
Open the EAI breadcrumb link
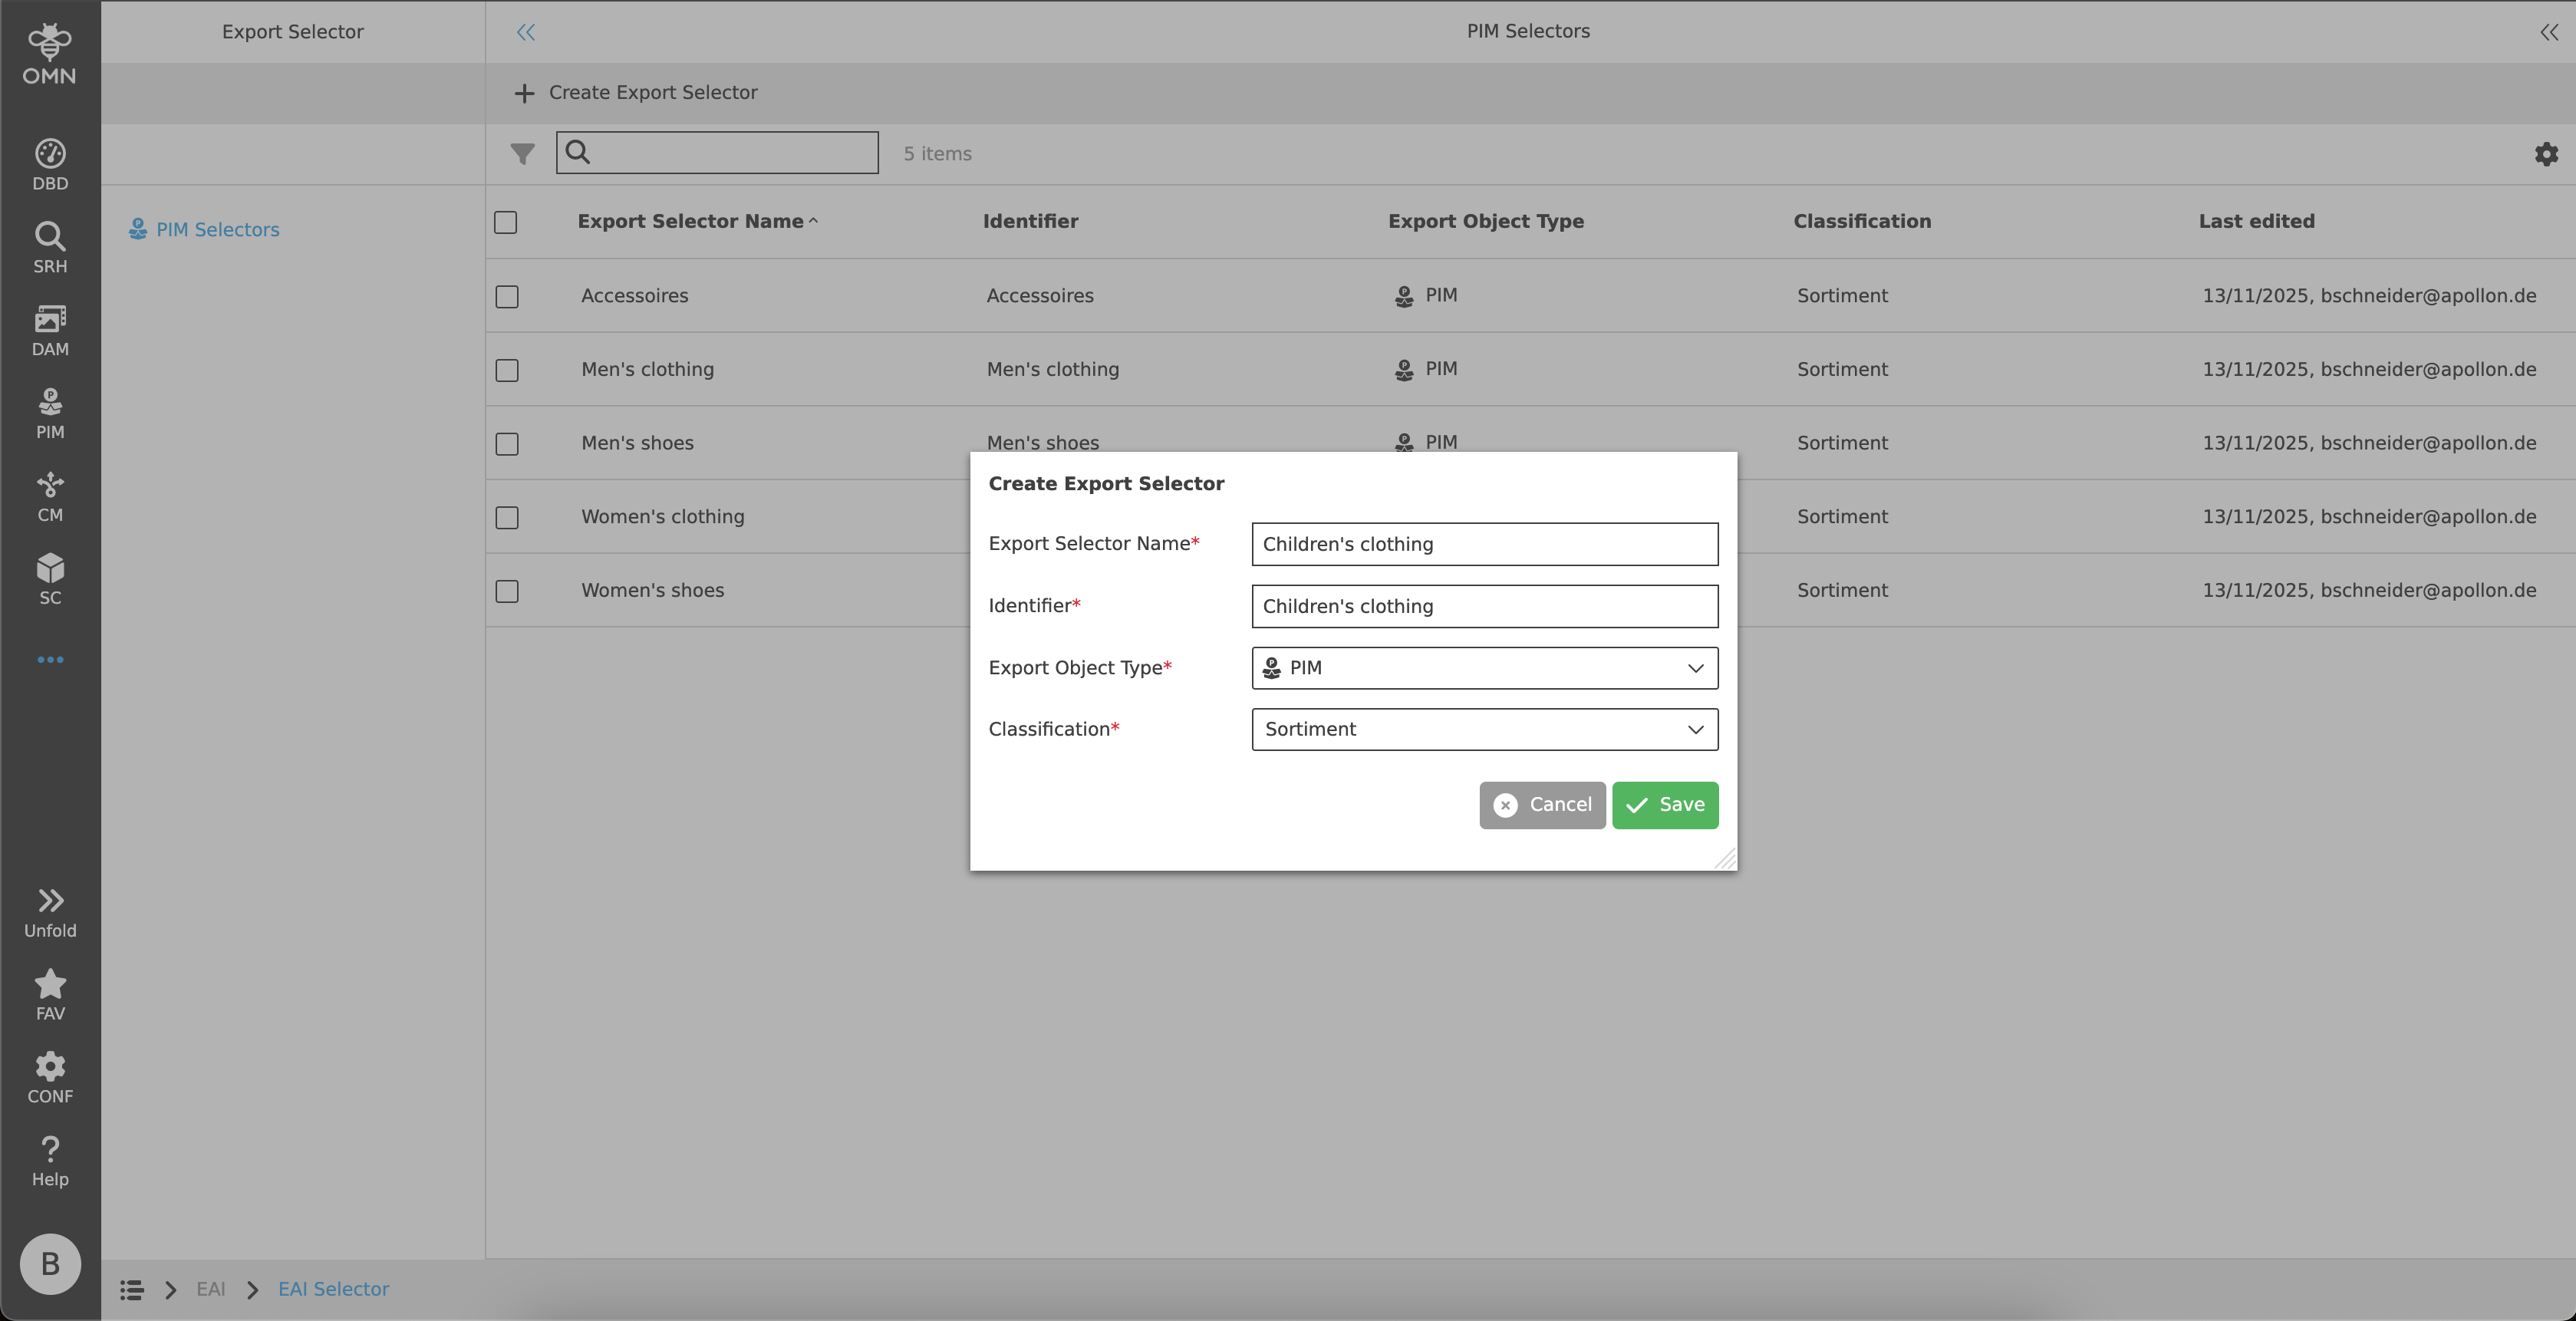(211, 1289)
